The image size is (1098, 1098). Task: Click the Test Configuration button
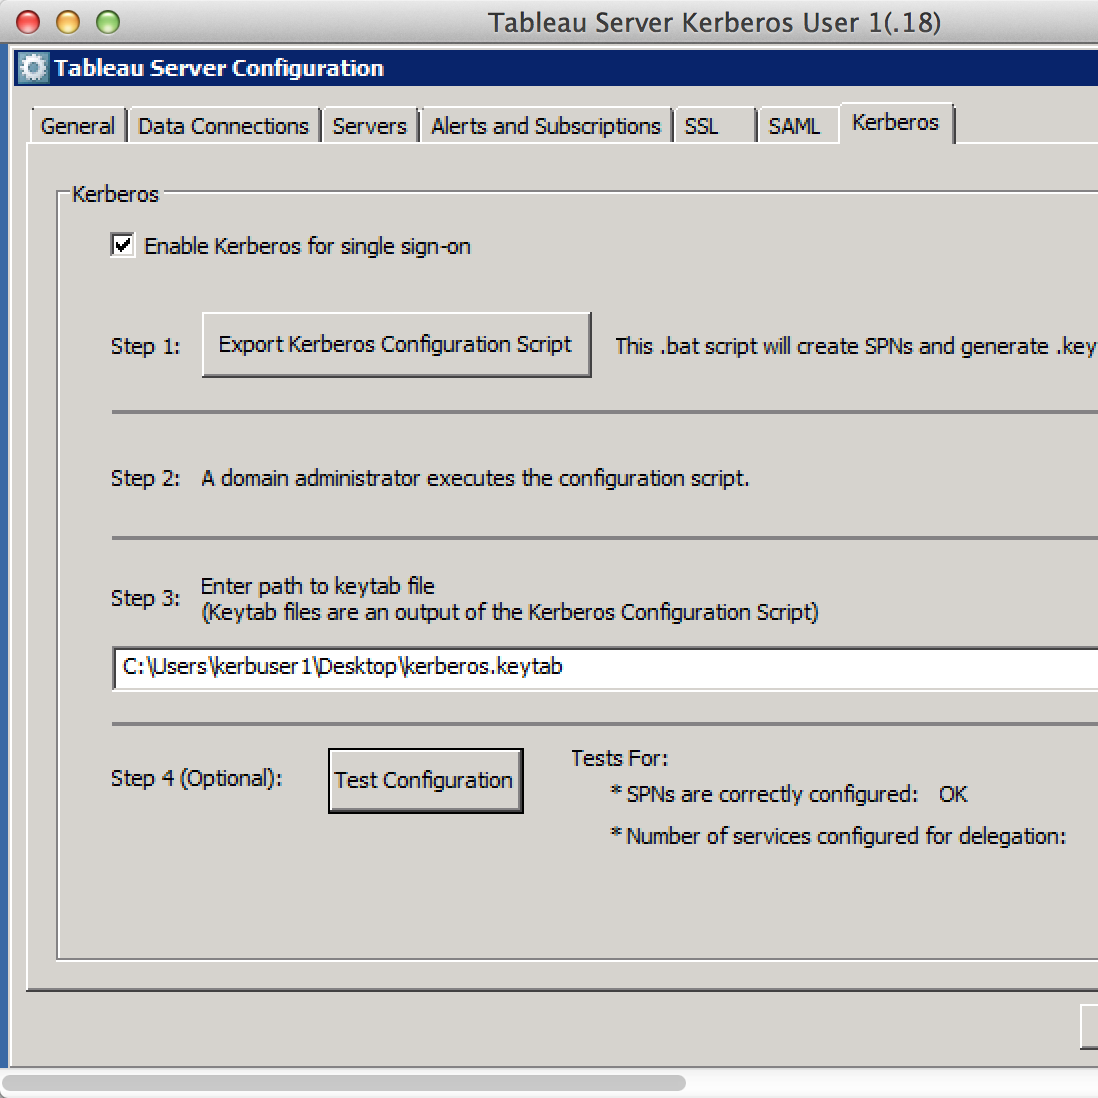(x=426, y=780)
